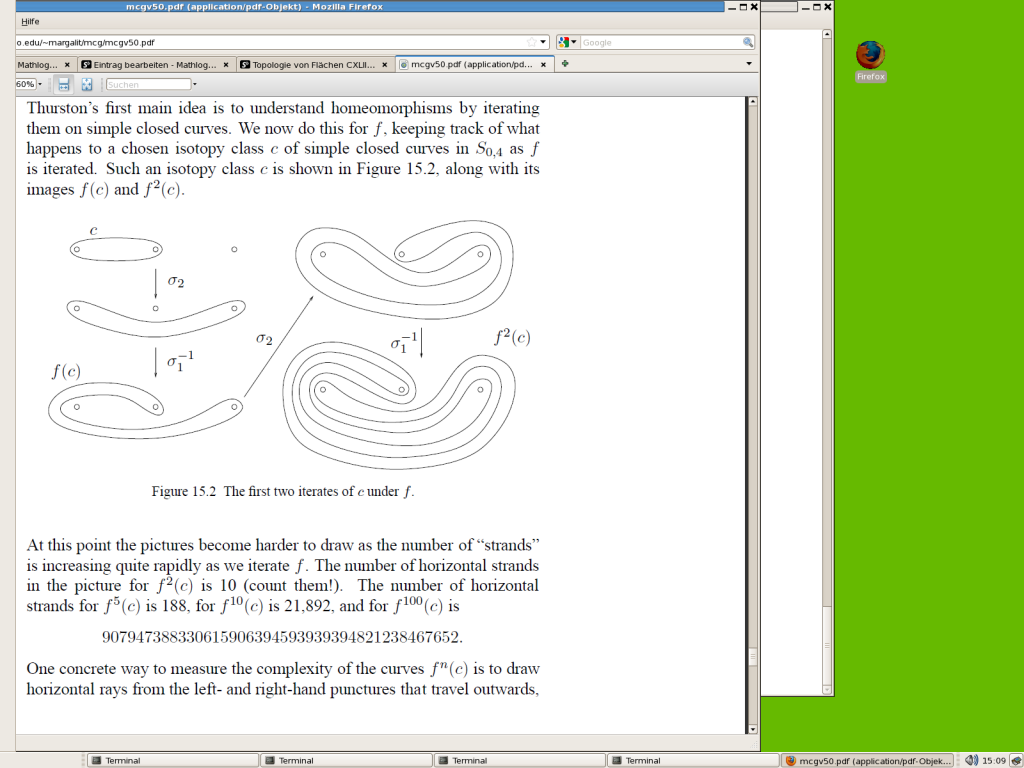This screenshot has height=768, width=1024.
Task: Click the save PDF icon in toolbar
Action: click(x=64, y=84)
